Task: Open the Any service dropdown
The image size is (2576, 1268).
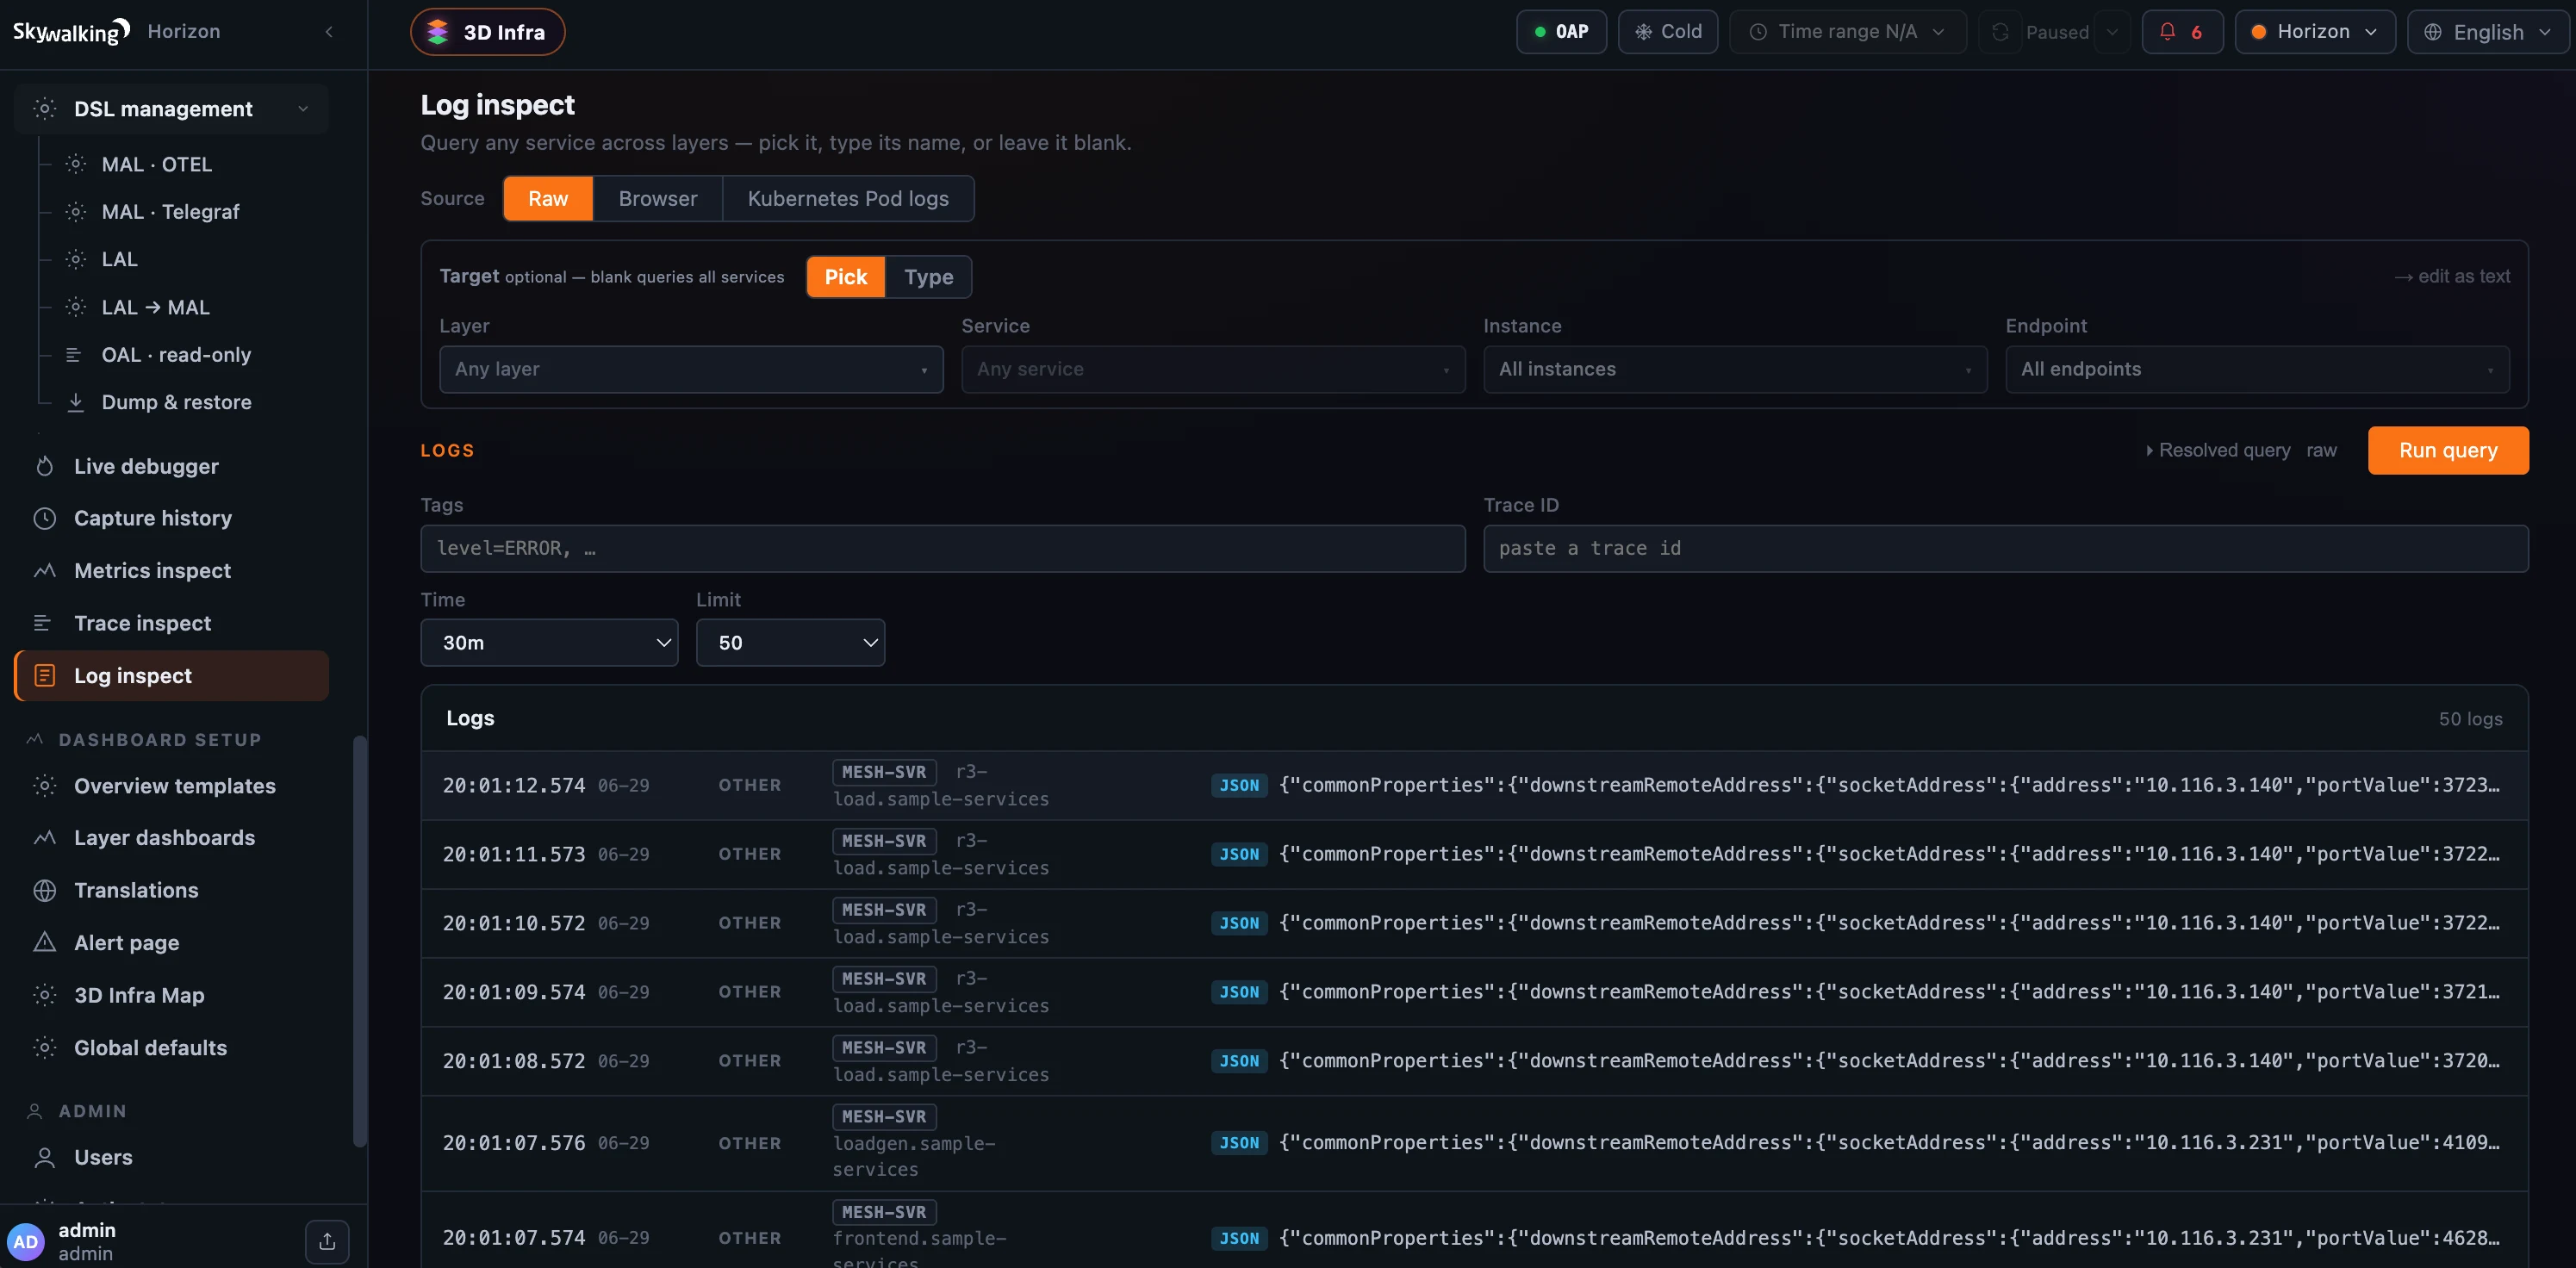Action: point(1213,369)
